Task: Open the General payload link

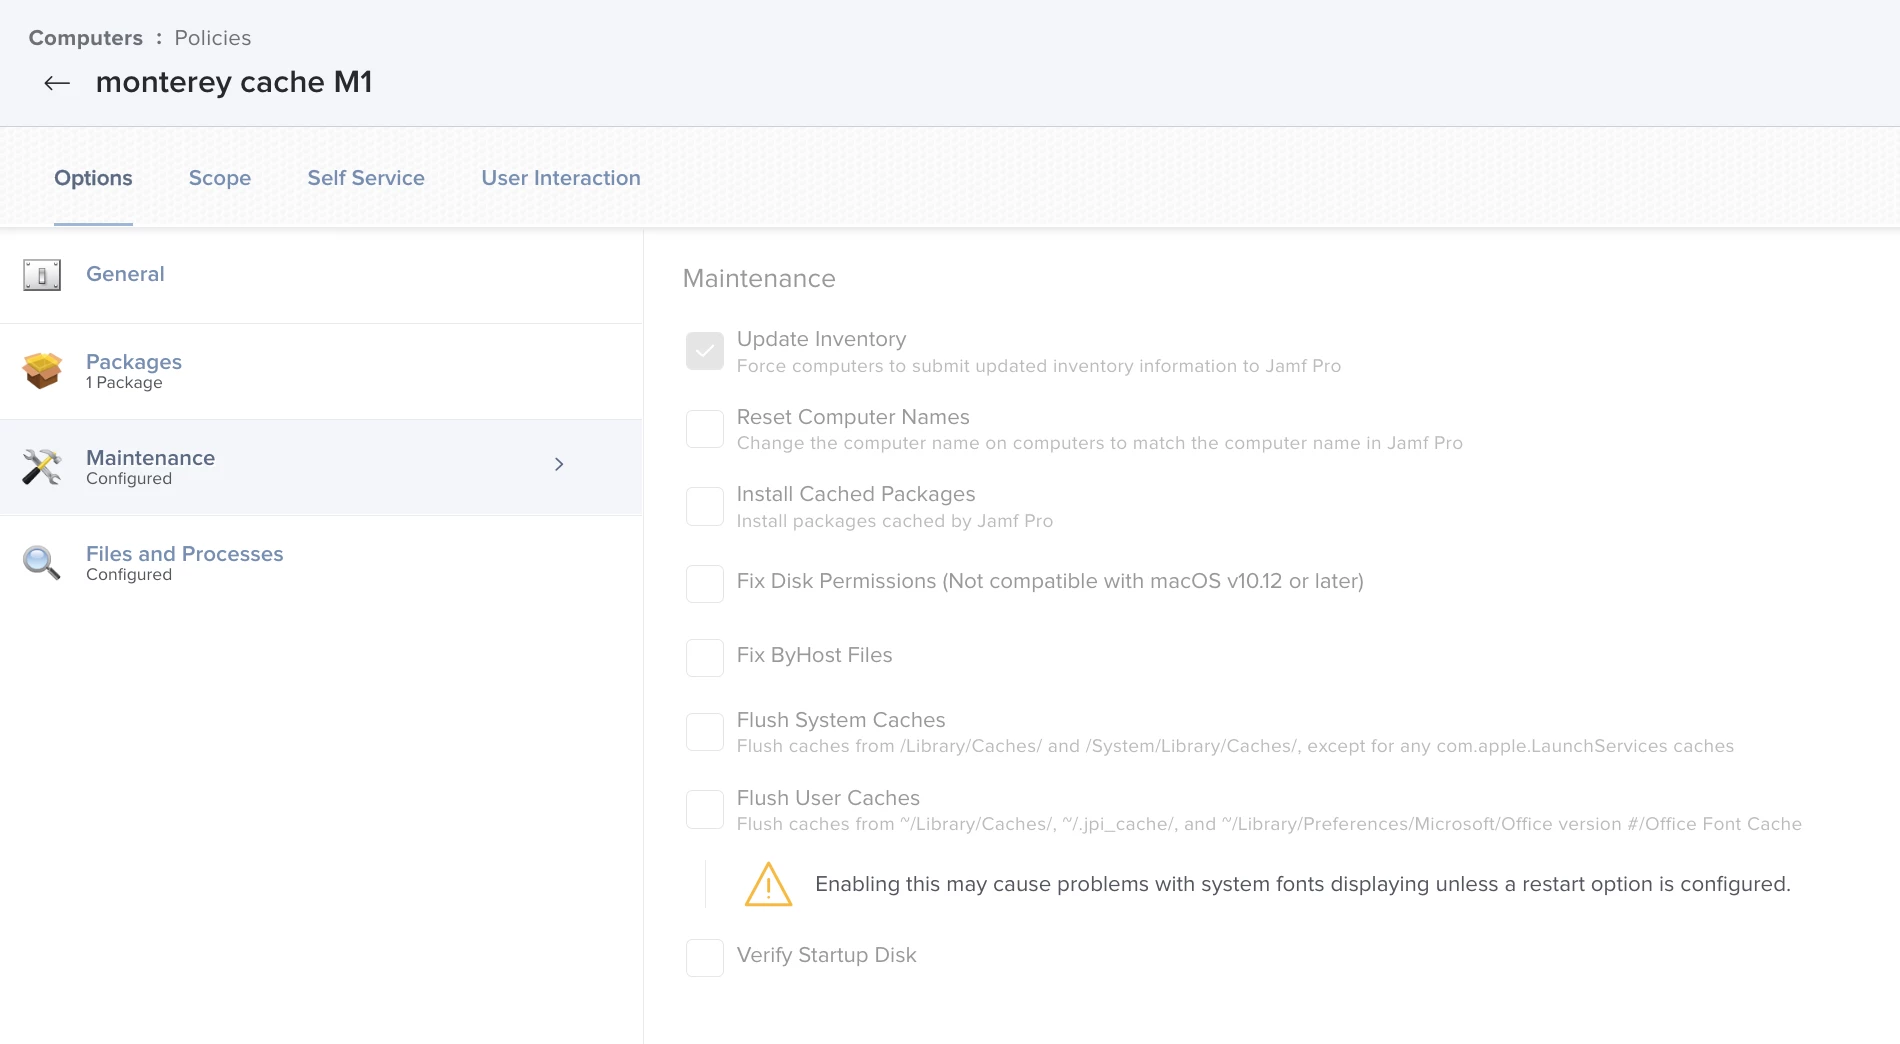Action: pos(125,274)
